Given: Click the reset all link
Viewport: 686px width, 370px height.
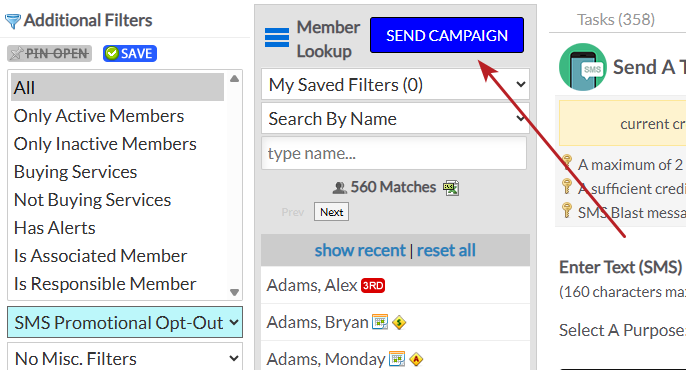Looking at the screenshot, I should tap(446, 251).
